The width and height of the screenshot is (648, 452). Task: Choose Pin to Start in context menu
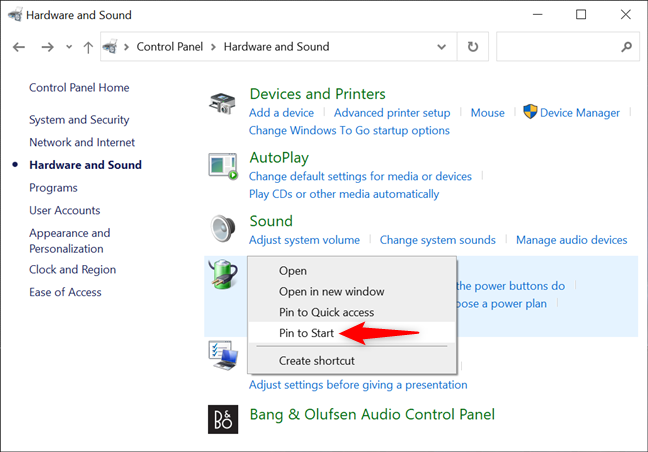(x=306, y=333)
